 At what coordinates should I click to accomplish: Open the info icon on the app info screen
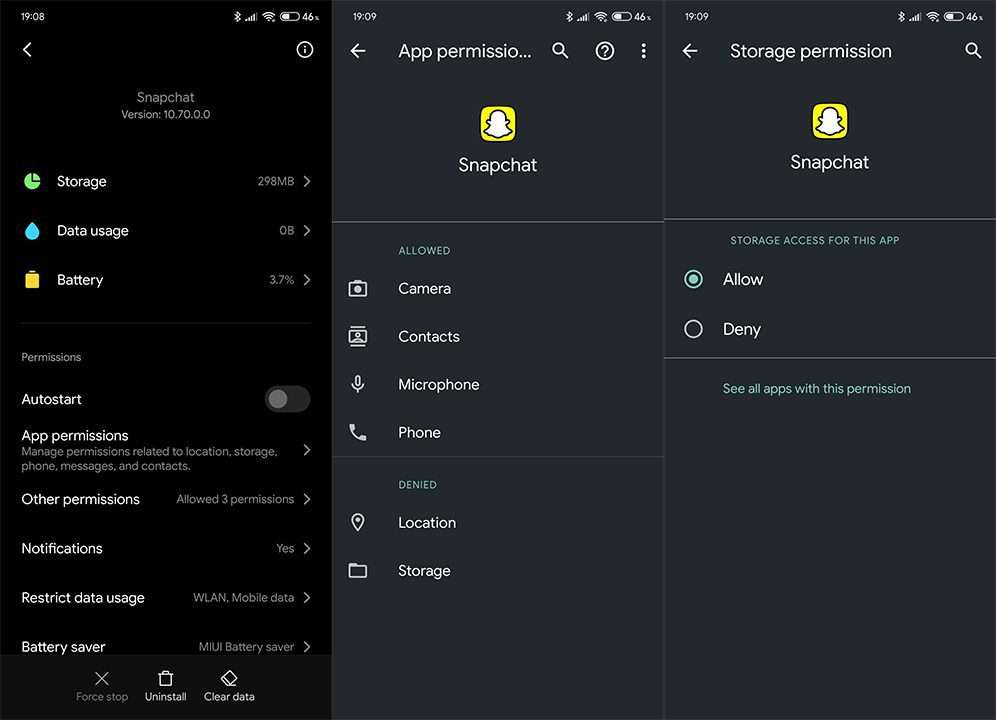(305, 50)
